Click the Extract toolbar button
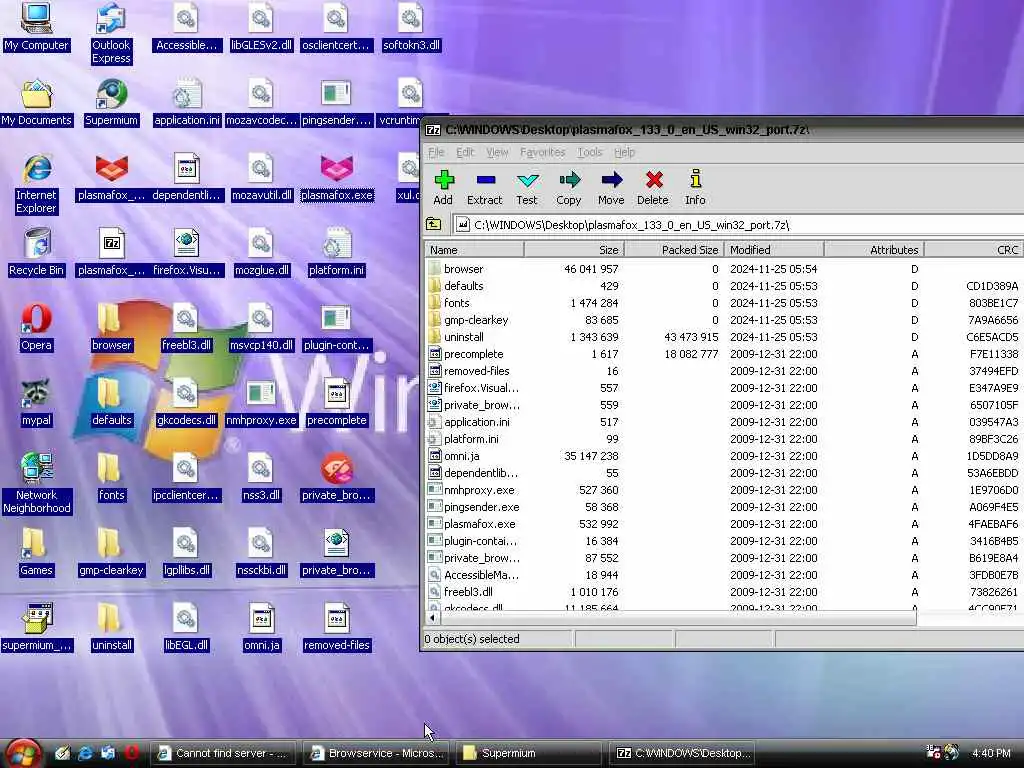Image resolution: width=1024 pixels, height=768 pixels. pyautogui.click(x=485, y=187)
